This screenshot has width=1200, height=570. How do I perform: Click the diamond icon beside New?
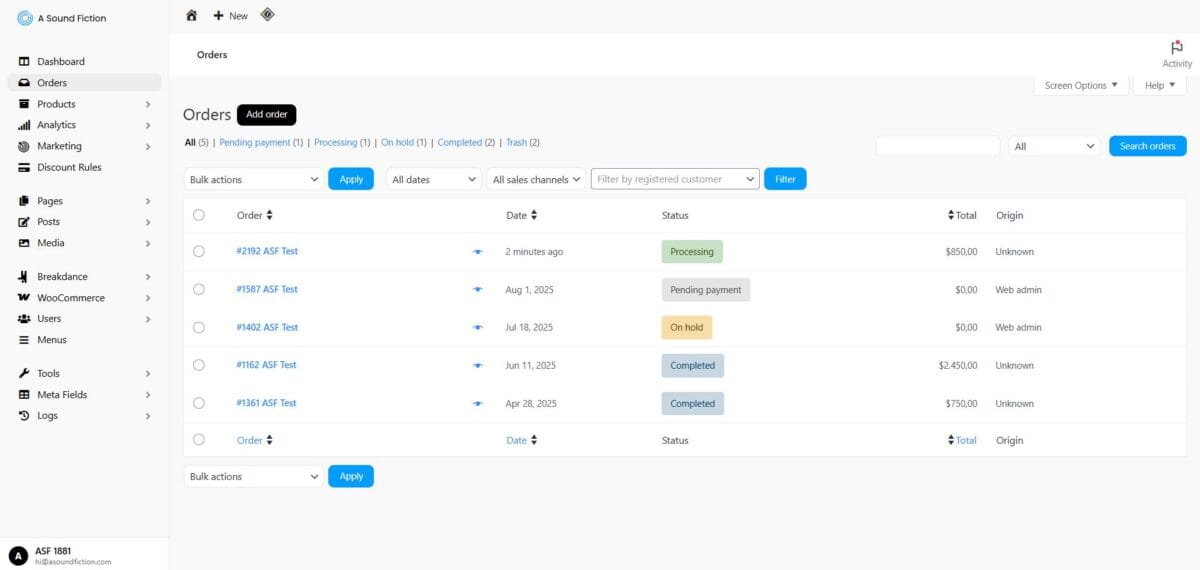coord(267,15)
